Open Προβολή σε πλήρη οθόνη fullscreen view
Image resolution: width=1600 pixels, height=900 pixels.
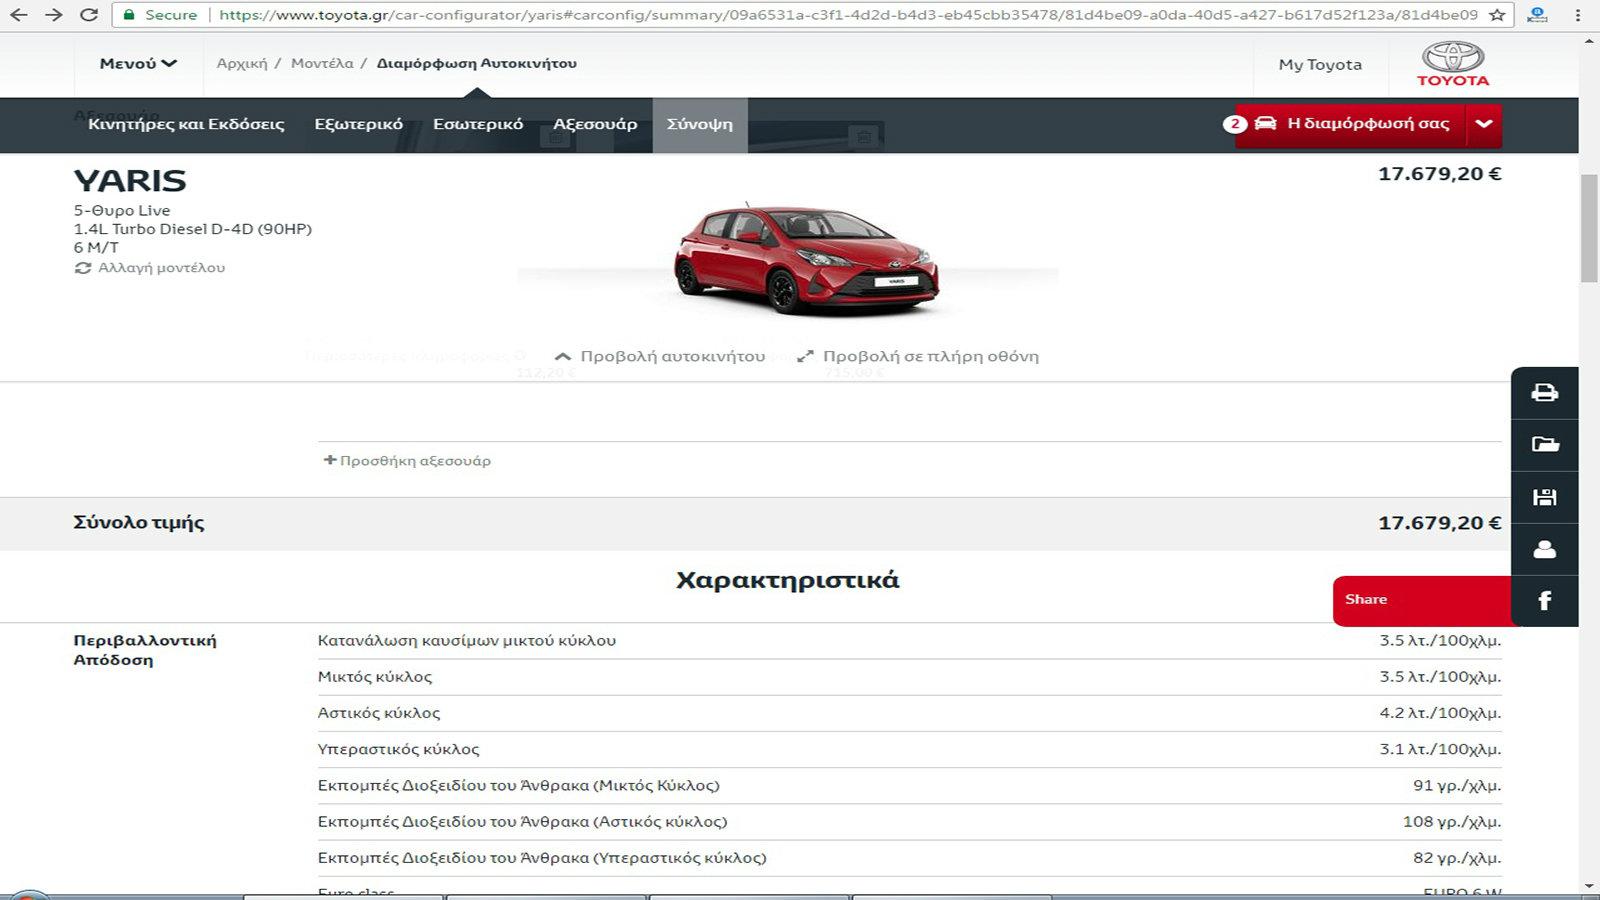click(x=918, y=356)
